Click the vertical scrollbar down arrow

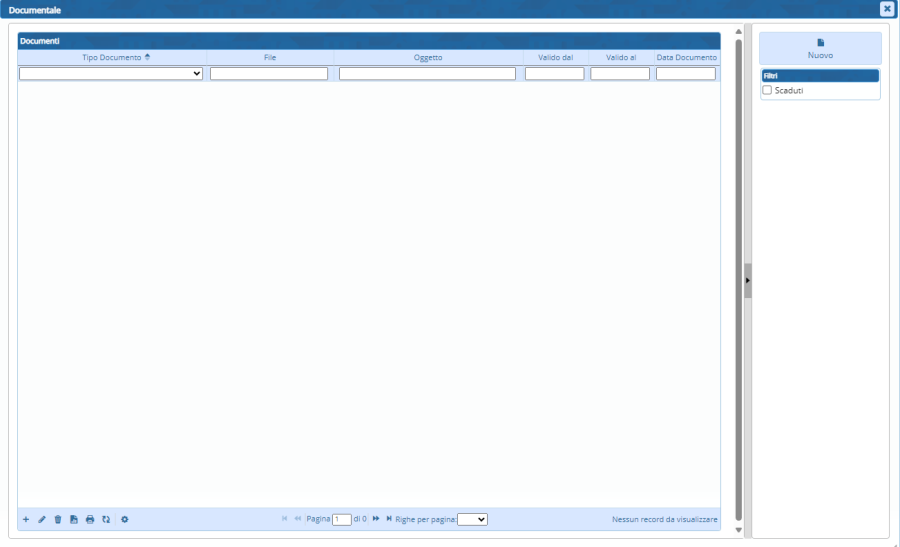click(x=739, y=530)
